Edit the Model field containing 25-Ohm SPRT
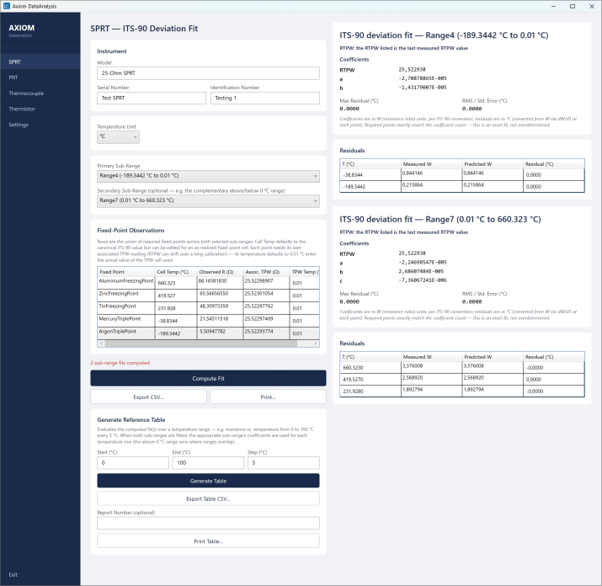602x586 pixels. 208,73
